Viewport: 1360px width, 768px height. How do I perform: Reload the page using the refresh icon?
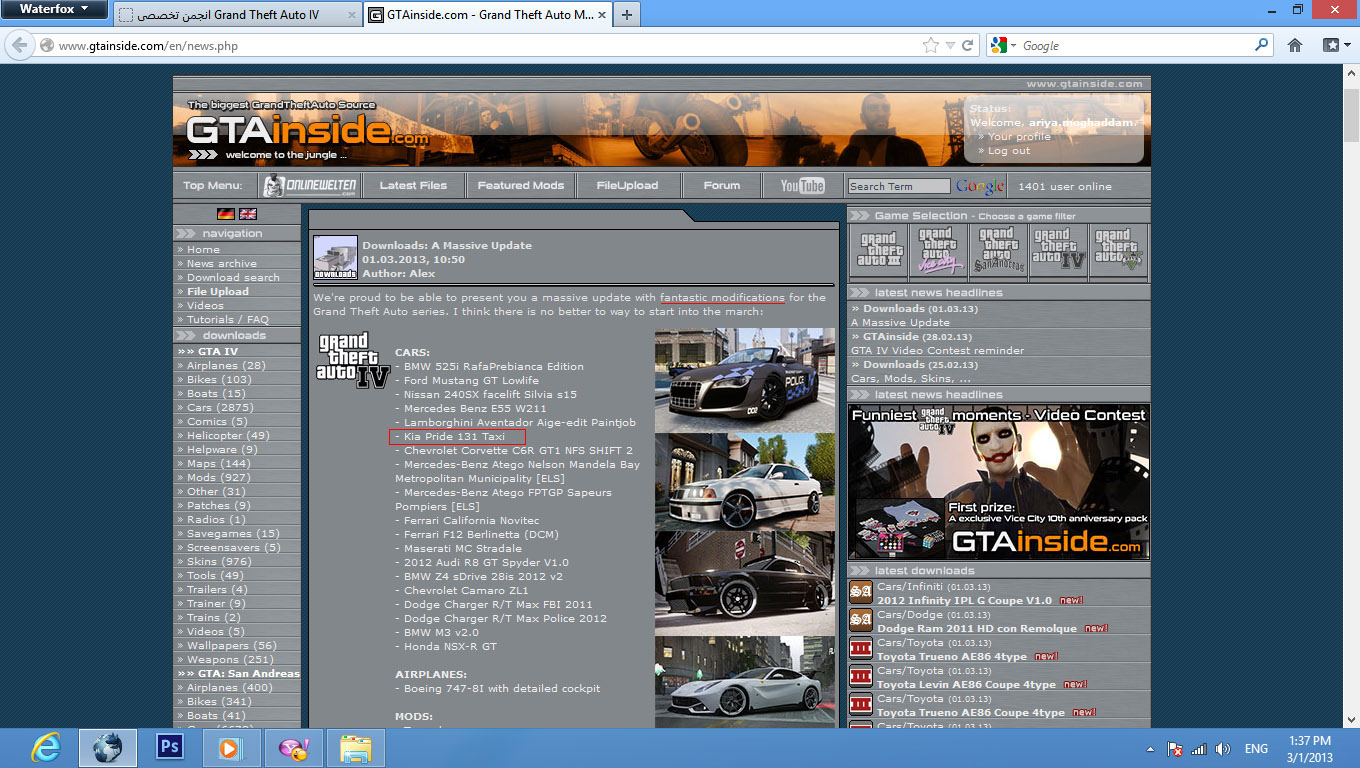967,45
